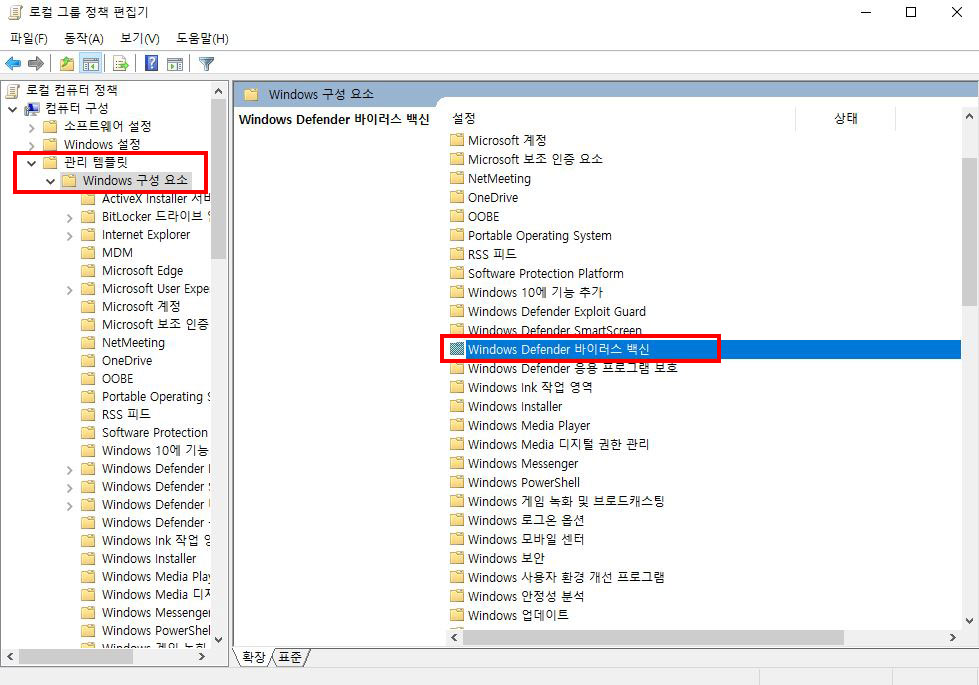Viewport: 979px width, 685px height.
Task: Open filter options with the funnel icon
Action: tap(206, 63)
